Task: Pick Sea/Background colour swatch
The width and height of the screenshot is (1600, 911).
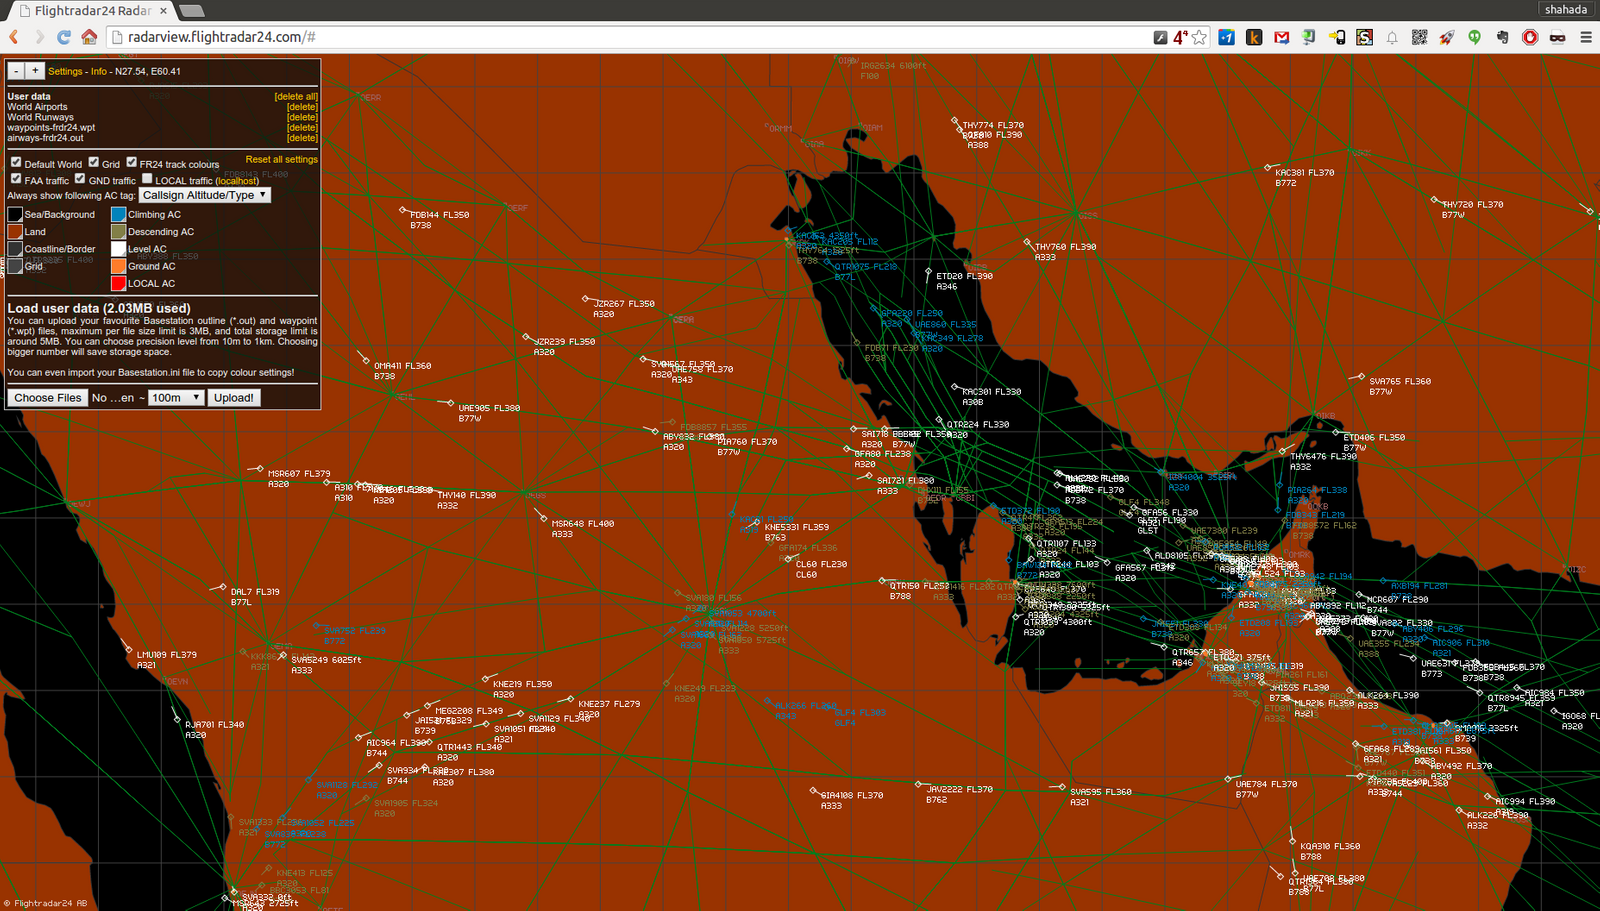Action: click(15, 214)
